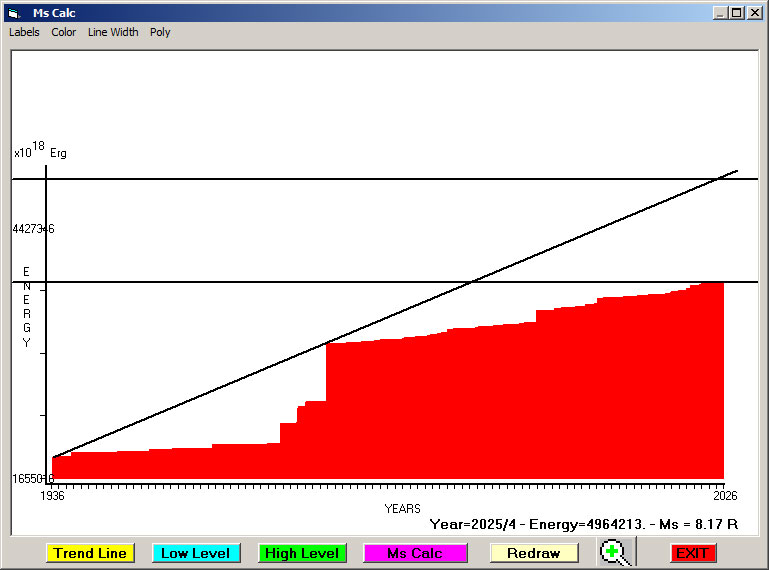769x570 pixels.
Task: Click the 4427346 energy axis value
Action: (x=33, y=229)
